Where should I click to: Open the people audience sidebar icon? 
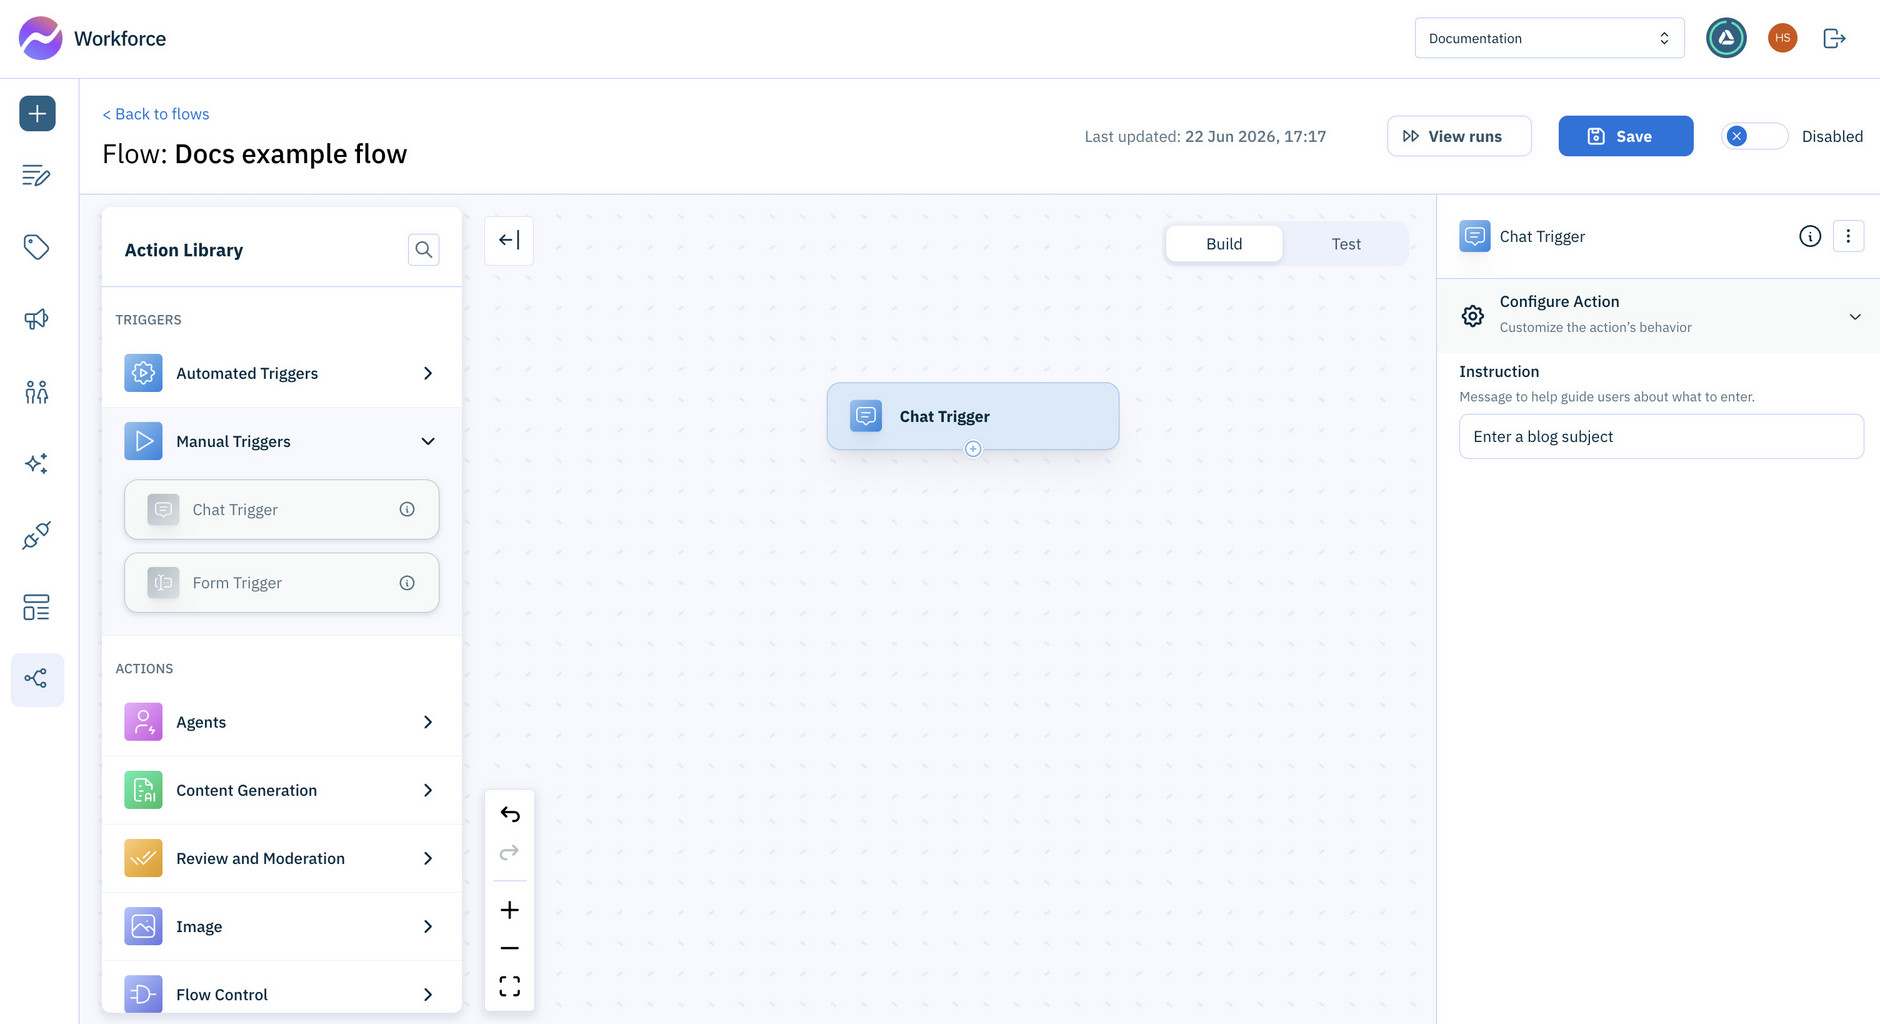[x=37, y=392]
